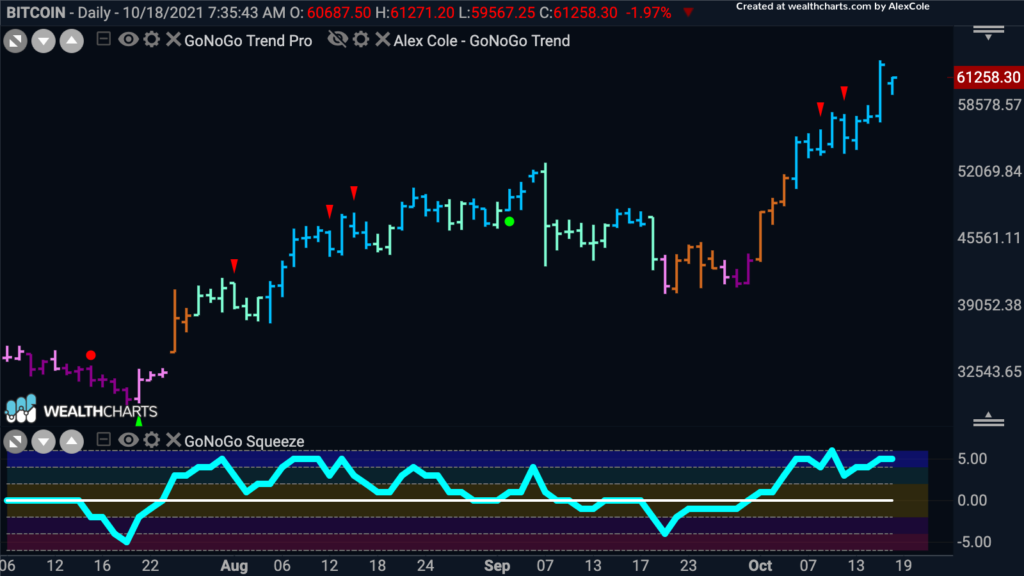Click the price scale handle above squeeze panel
The image size is (1024, 576).
(989, 420)
